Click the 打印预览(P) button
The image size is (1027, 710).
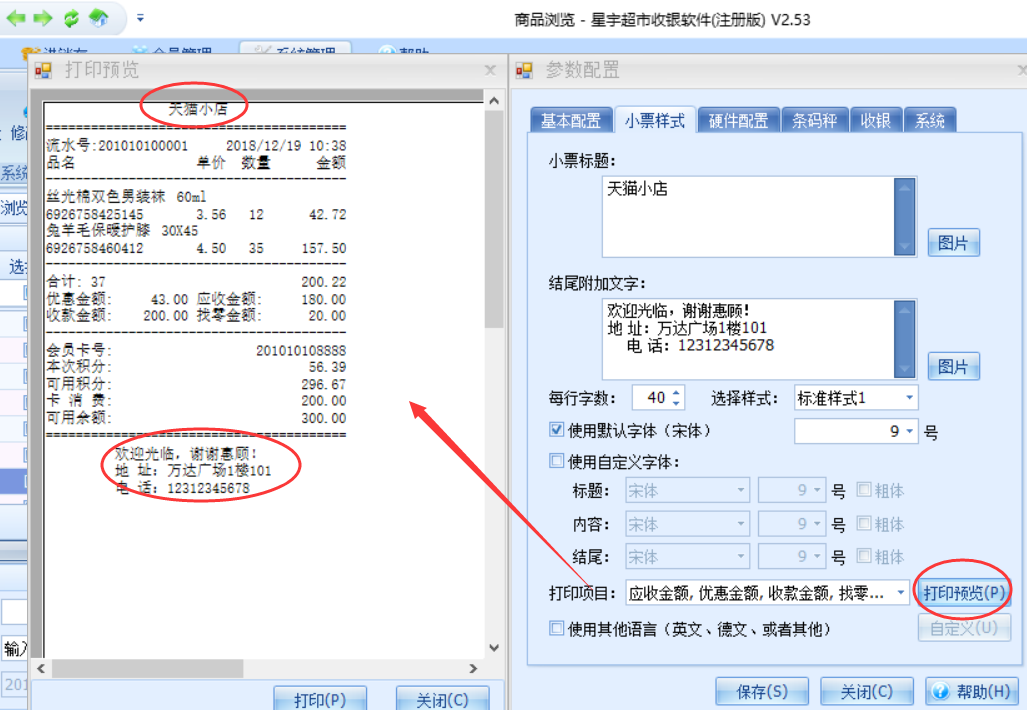point(964,593)
